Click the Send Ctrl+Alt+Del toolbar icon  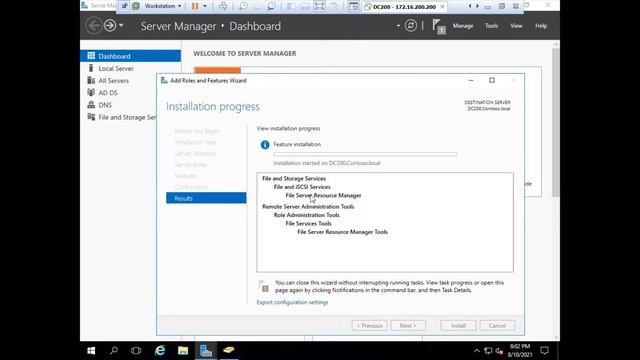click(x=223, y=6)
